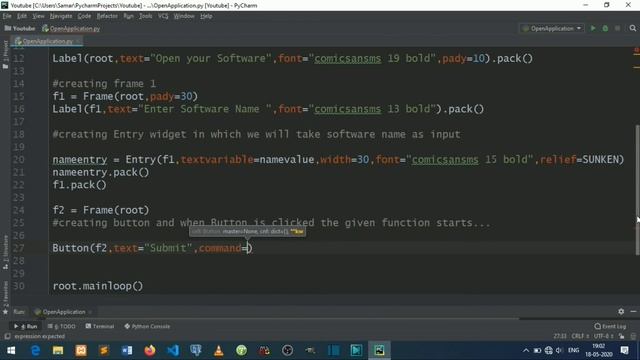
Task: Click the Stop process icon in toolbar
Action: [618, 28]
